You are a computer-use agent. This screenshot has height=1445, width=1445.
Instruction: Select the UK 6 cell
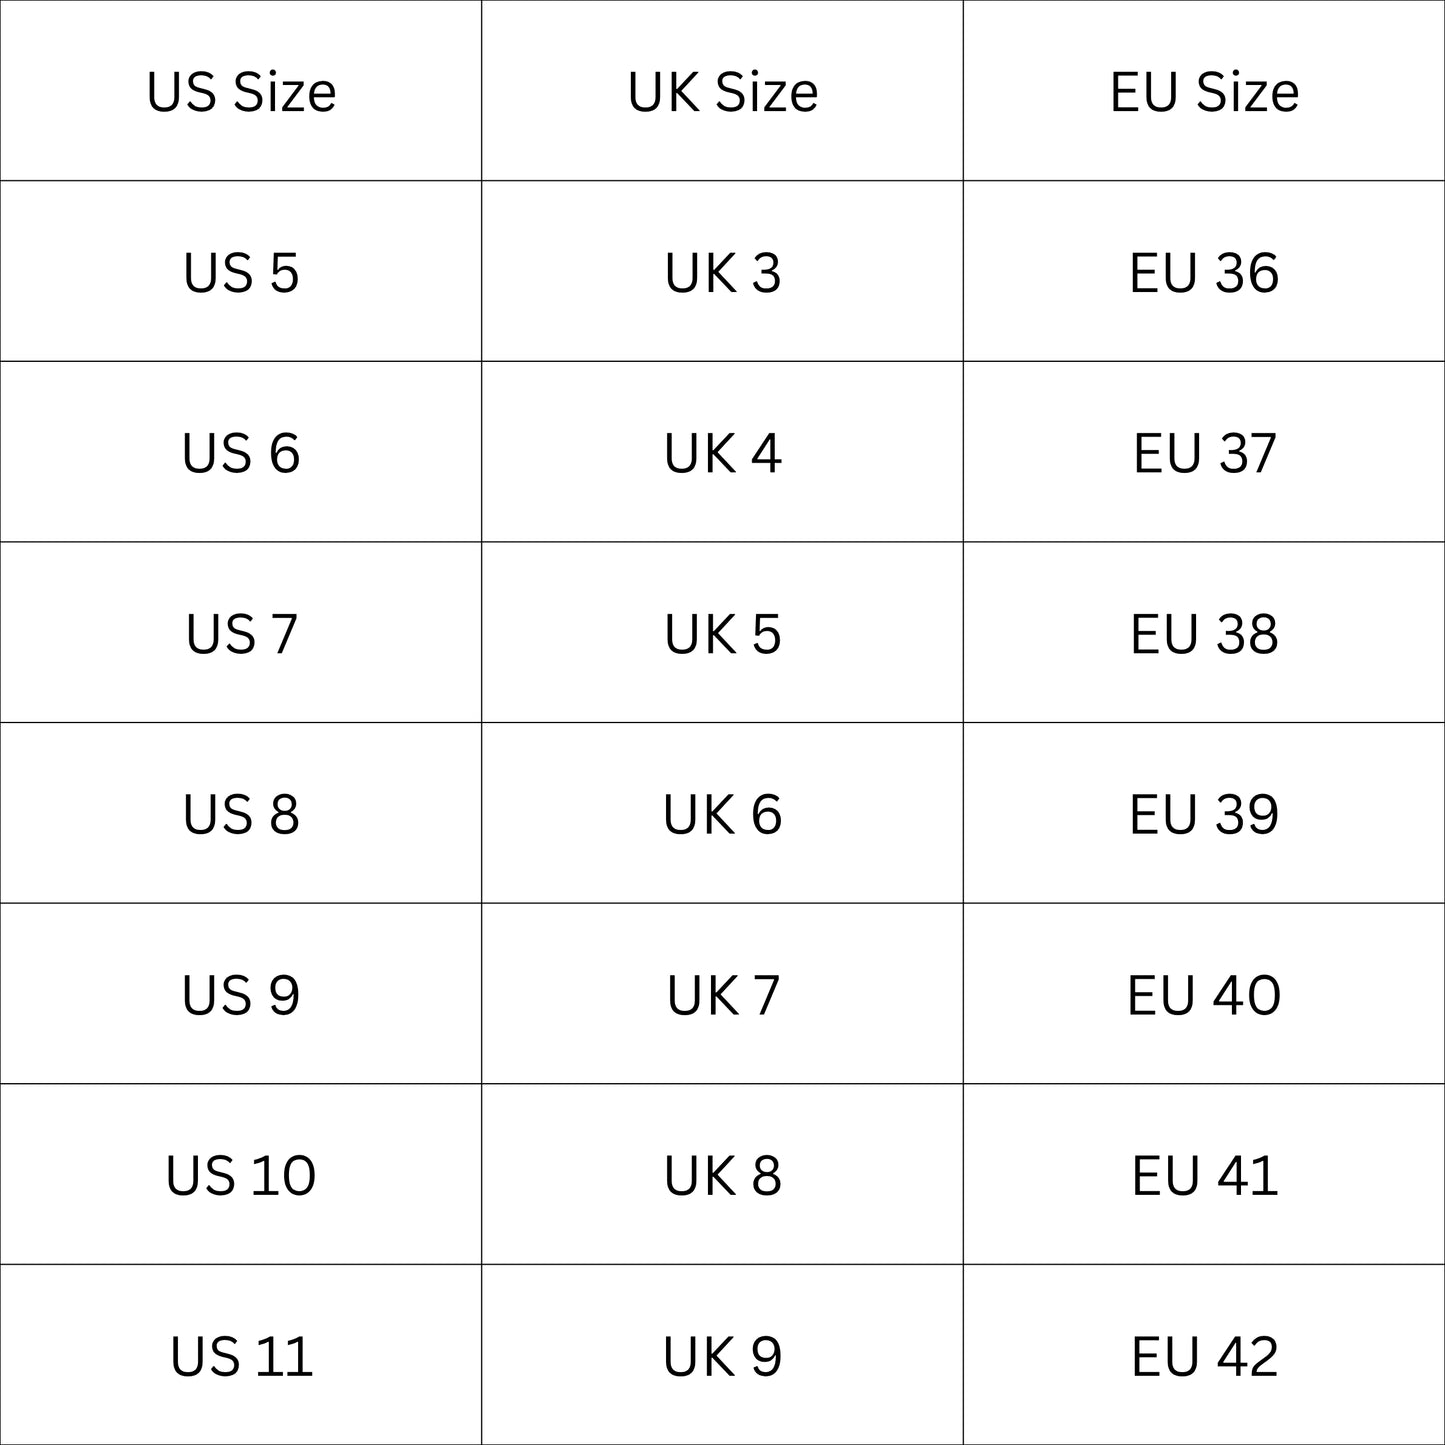722,814
